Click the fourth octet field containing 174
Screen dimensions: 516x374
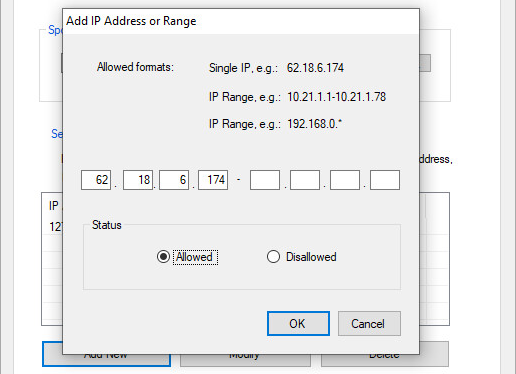pos(213,180)
